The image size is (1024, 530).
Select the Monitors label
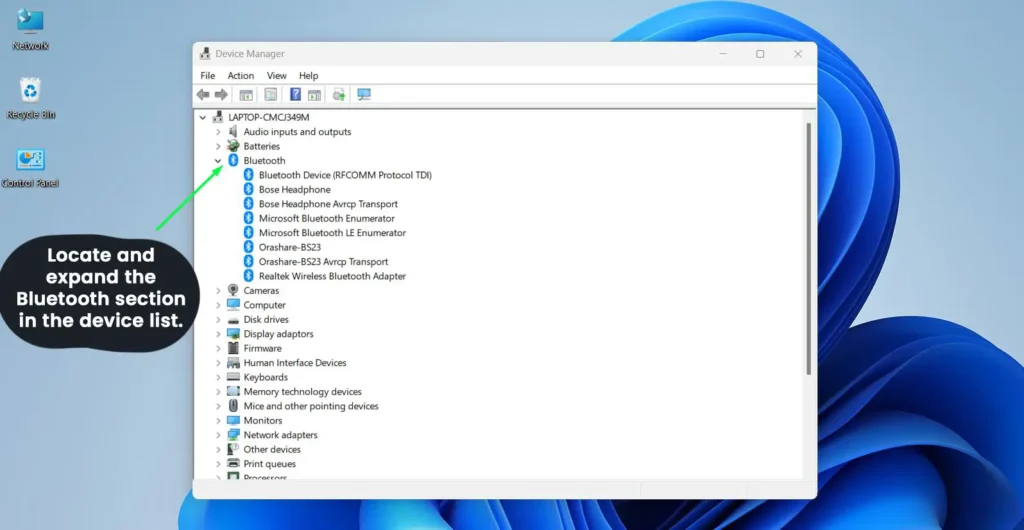tap(263, 420)
